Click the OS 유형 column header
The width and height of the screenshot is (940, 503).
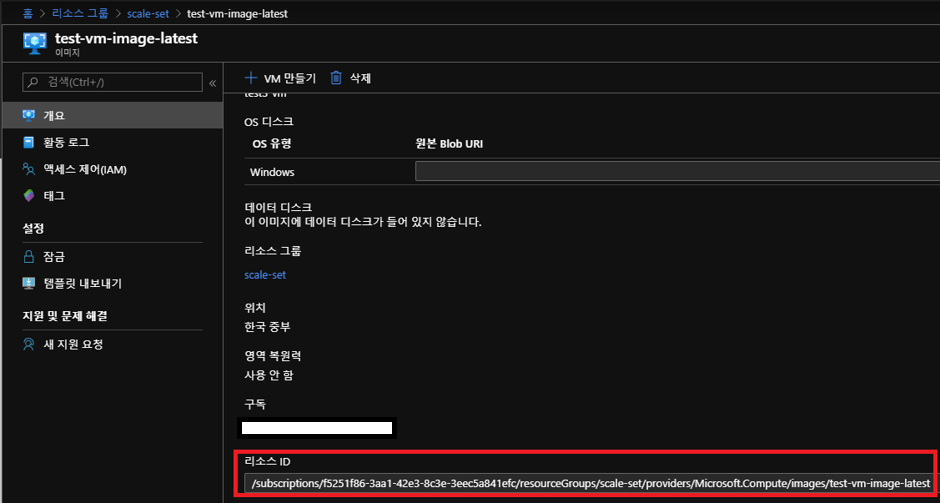pos(271,144)
